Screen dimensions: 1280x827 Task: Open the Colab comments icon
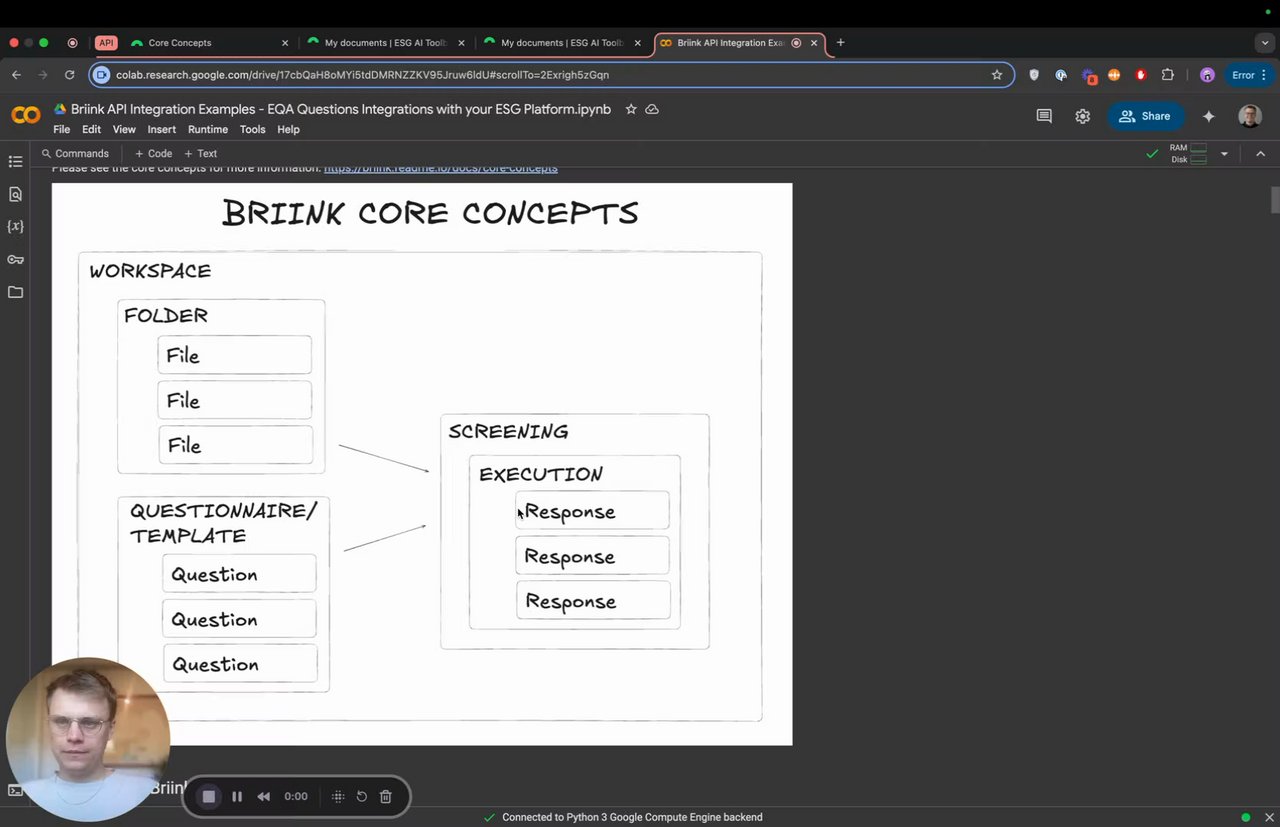(1044, 116)
